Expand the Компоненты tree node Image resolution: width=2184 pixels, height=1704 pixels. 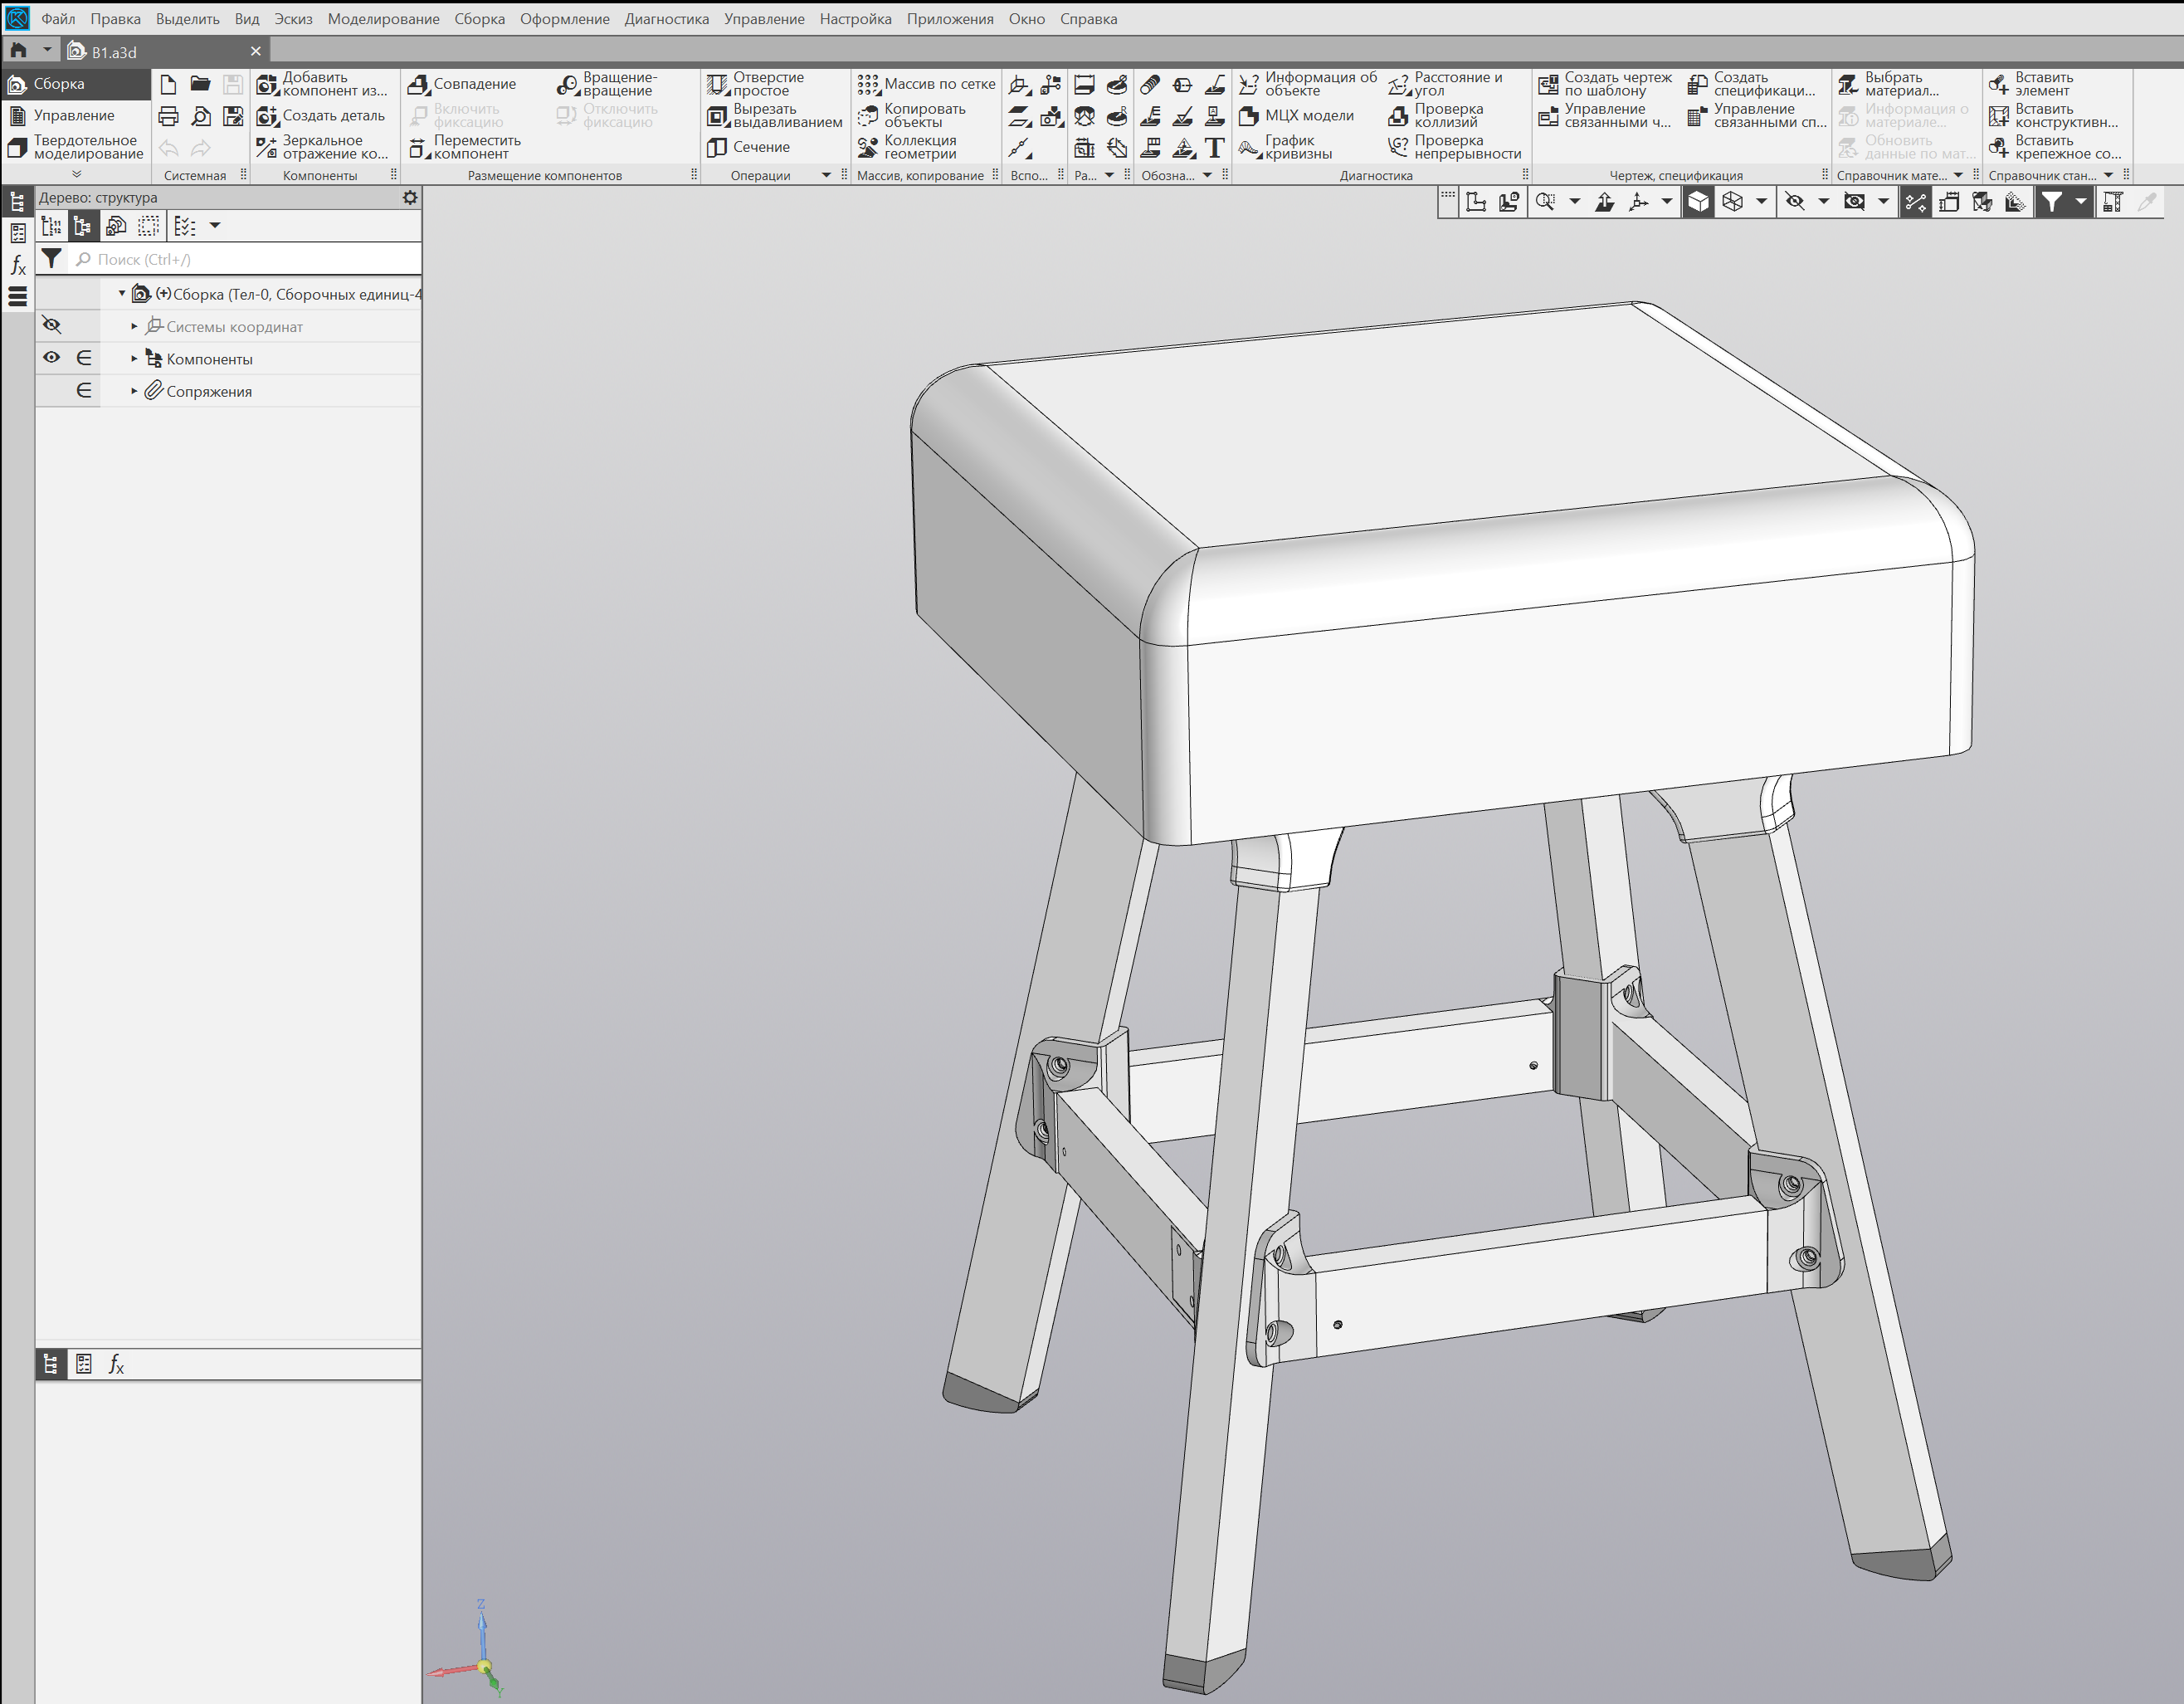134,359
